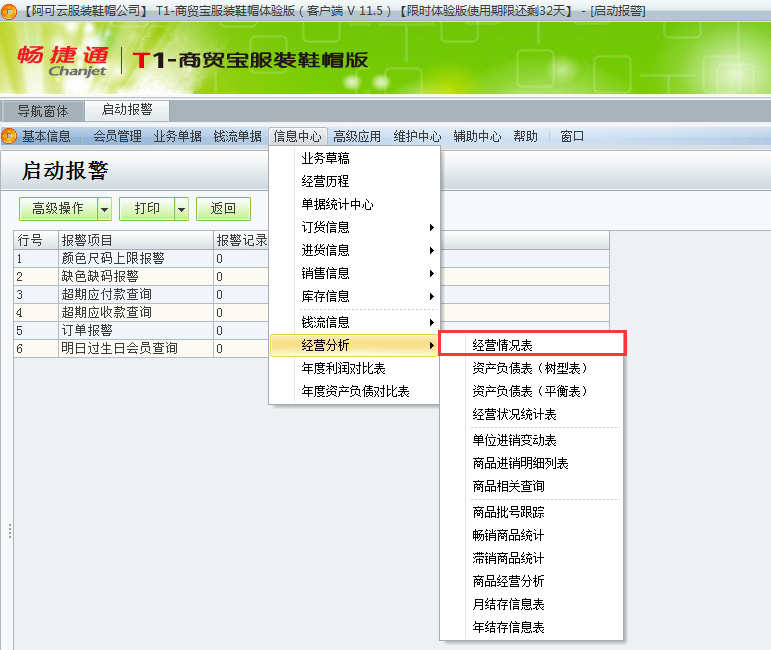The image size is (771, 650).
Task: Open the 辅助中心 menu
Action: [477, 136]
